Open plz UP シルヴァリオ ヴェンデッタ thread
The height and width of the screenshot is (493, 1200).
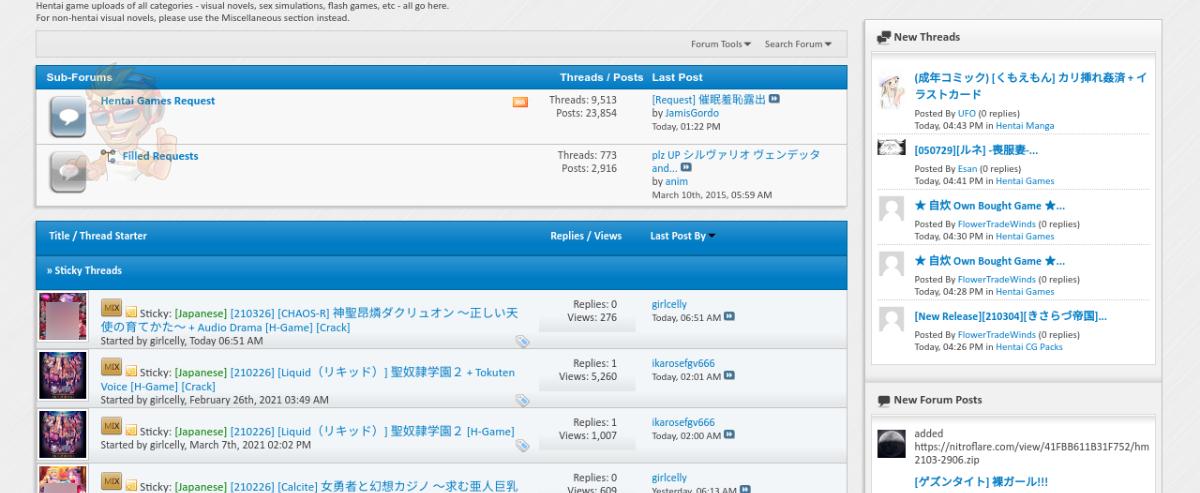[735, 162]
